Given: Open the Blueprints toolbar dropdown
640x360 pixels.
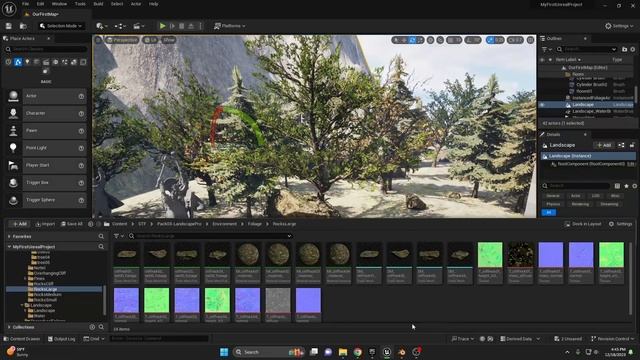Looking at the screenshot, I should tap(120, 26).
